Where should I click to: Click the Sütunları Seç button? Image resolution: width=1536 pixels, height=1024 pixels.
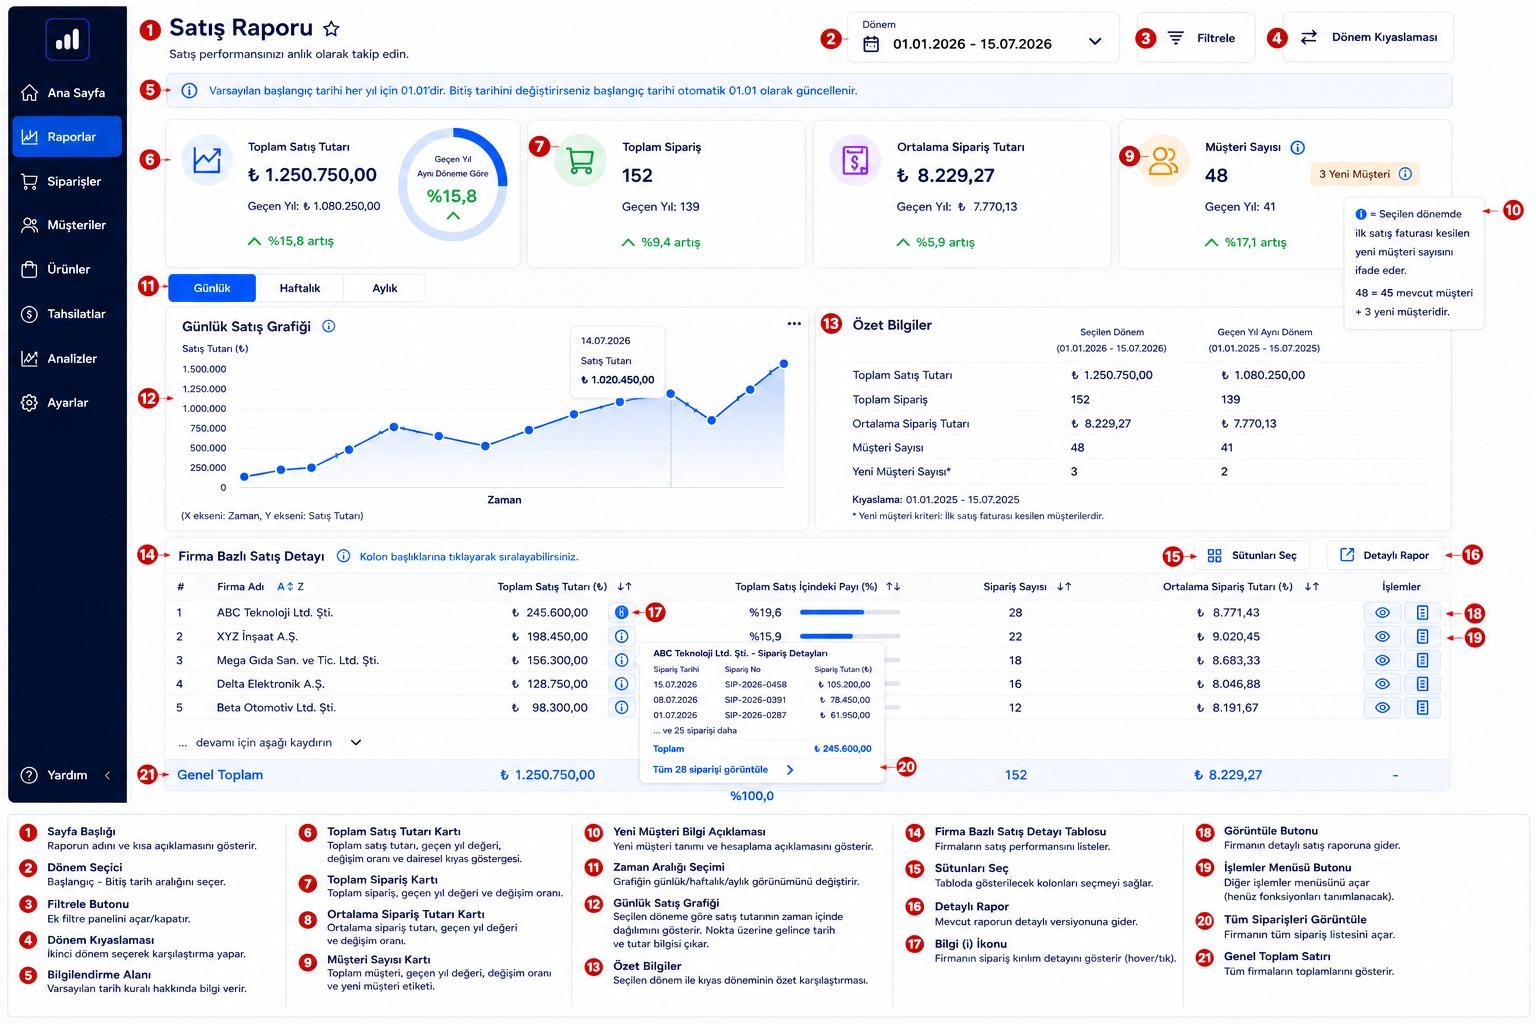1252,556
